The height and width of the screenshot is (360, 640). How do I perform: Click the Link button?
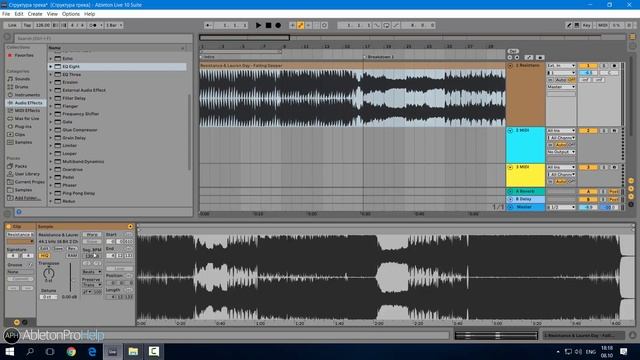(12, 25)
